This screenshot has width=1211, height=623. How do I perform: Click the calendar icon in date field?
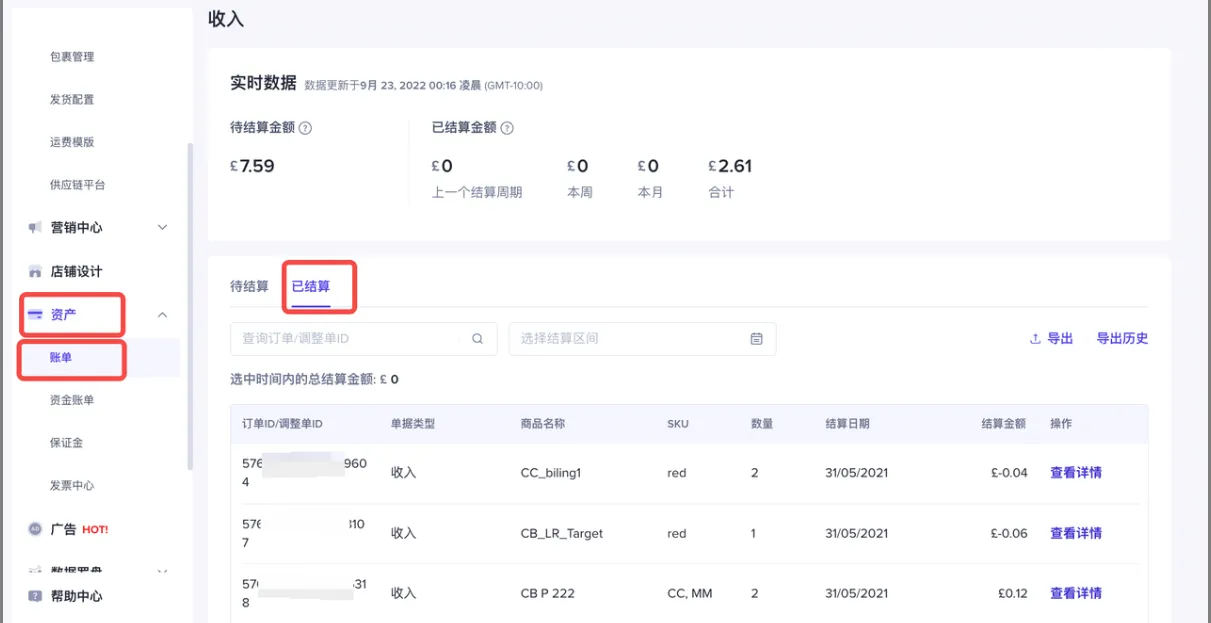point(756,338)
